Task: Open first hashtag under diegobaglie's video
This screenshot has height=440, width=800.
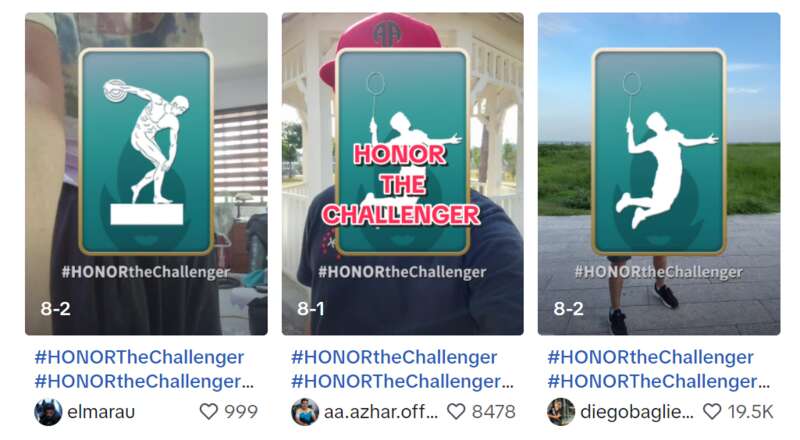Action: (x=651, y=357)
